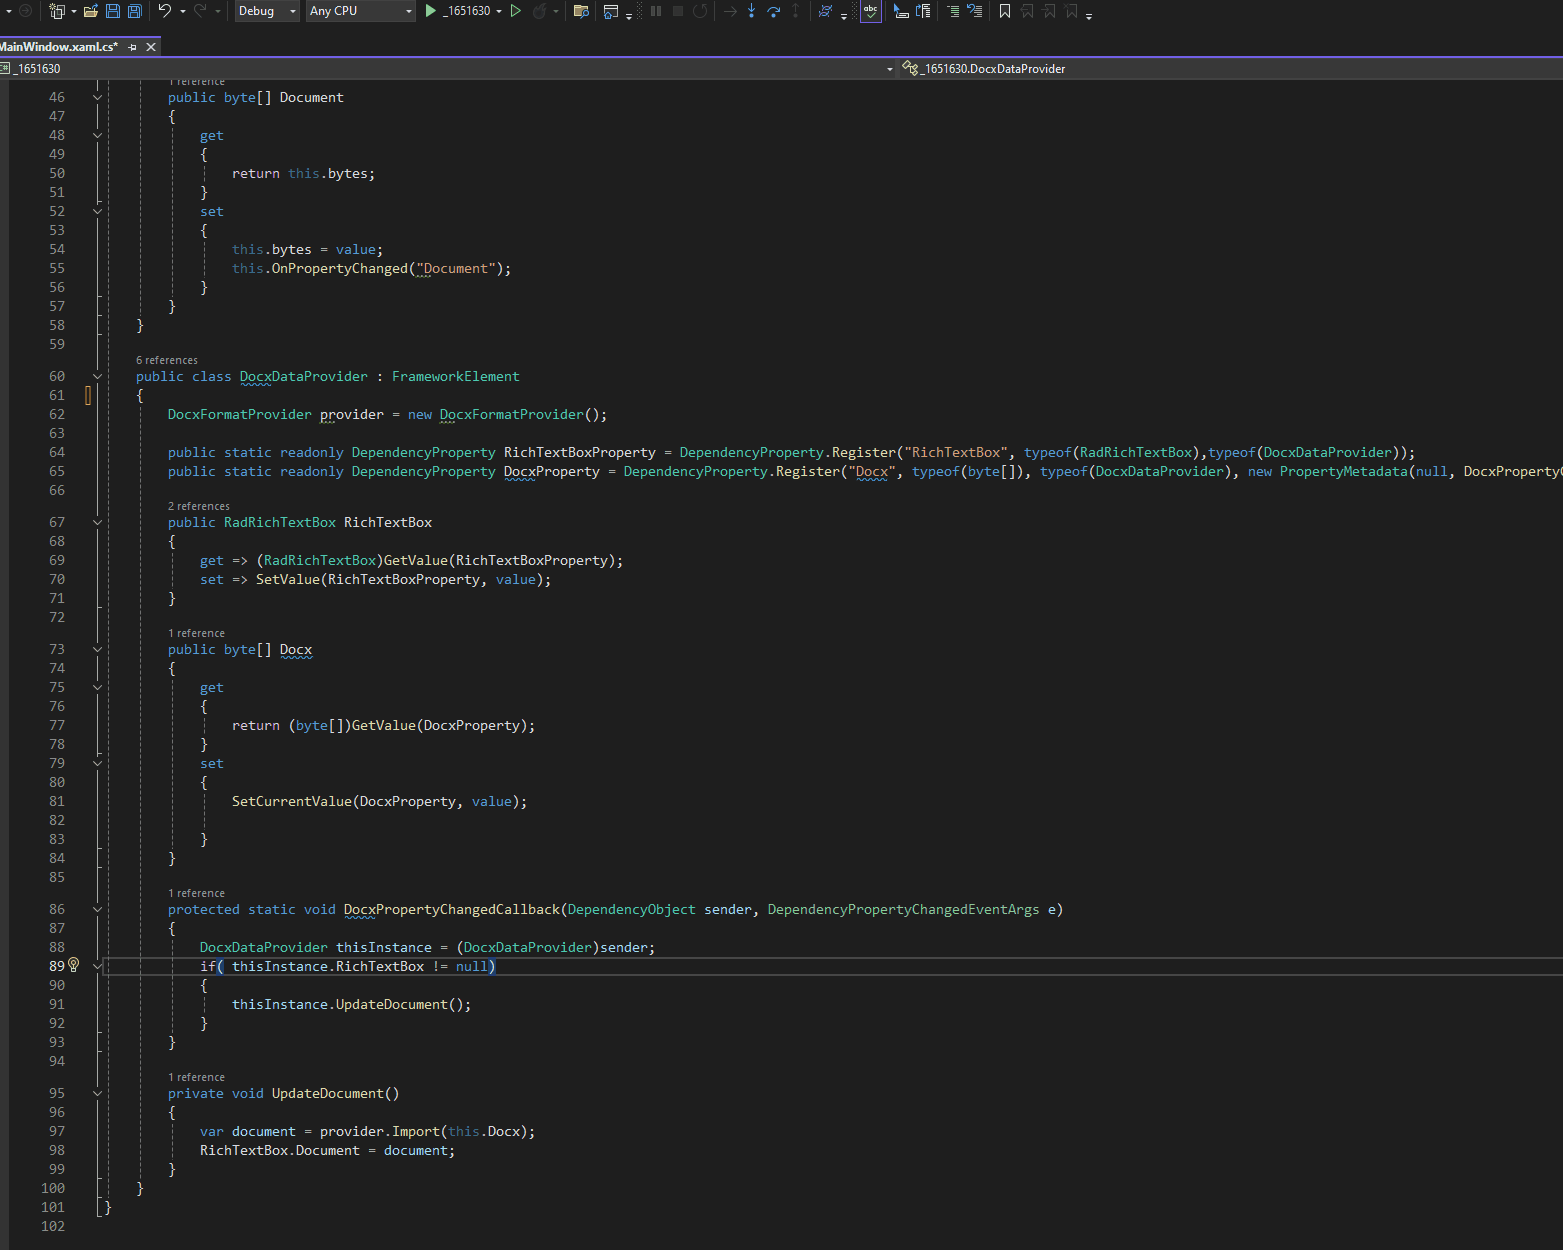Viewport: 1563px width, 1250px height.
Task: Click the Undo arrow icon
Action: pyautogui.click(x=165, y=11)
